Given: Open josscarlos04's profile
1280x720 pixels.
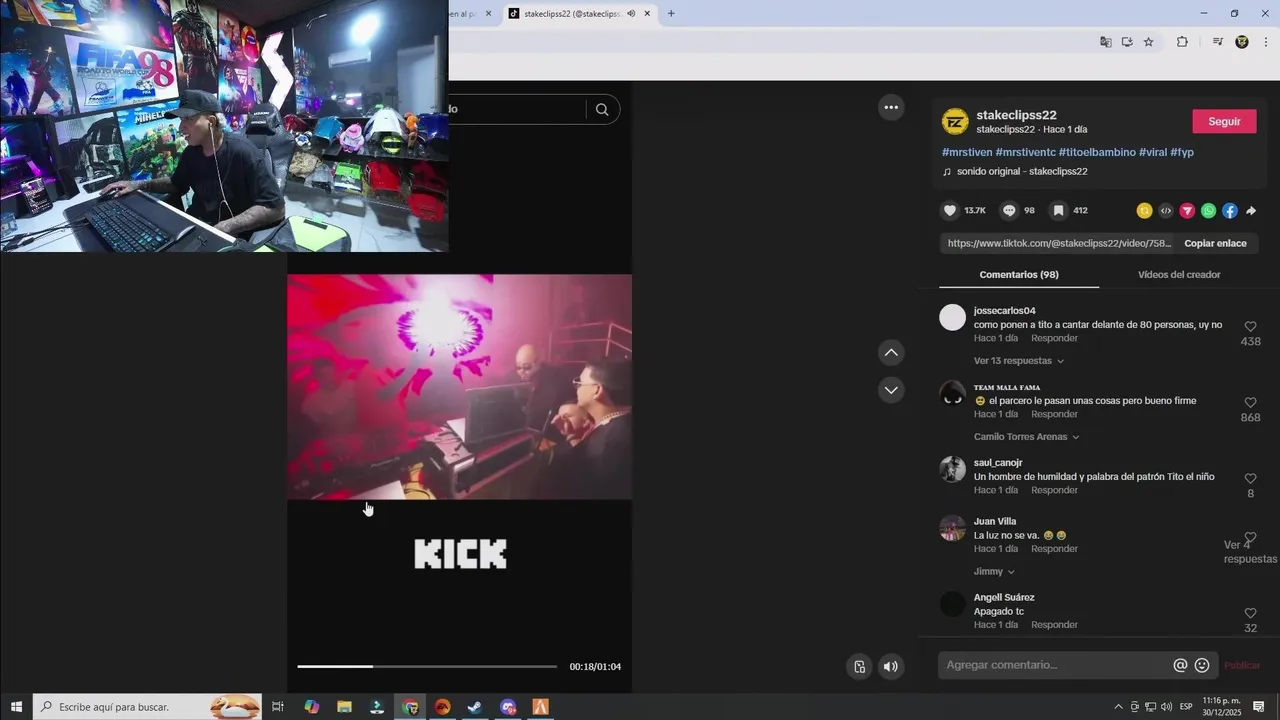Looking at the screenshot, I should (1004, 311).
